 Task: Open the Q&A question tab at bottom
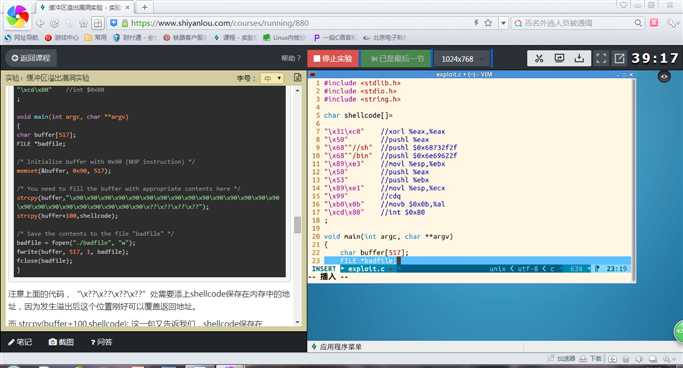click(101, 342)
